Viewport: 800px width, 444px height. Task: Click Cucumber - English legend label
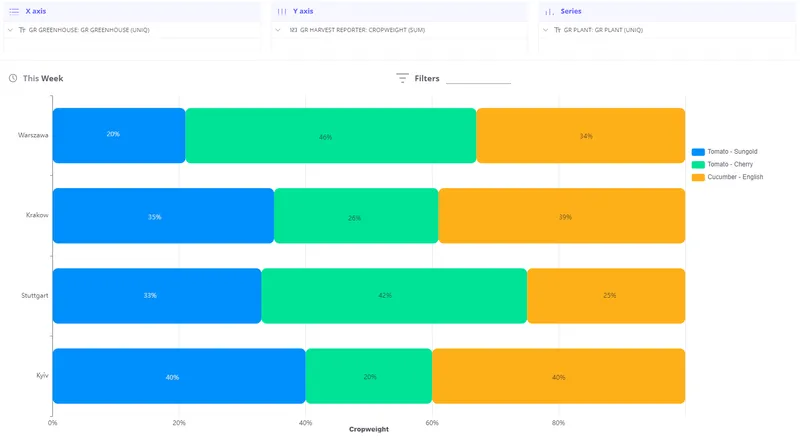(735, 177)
